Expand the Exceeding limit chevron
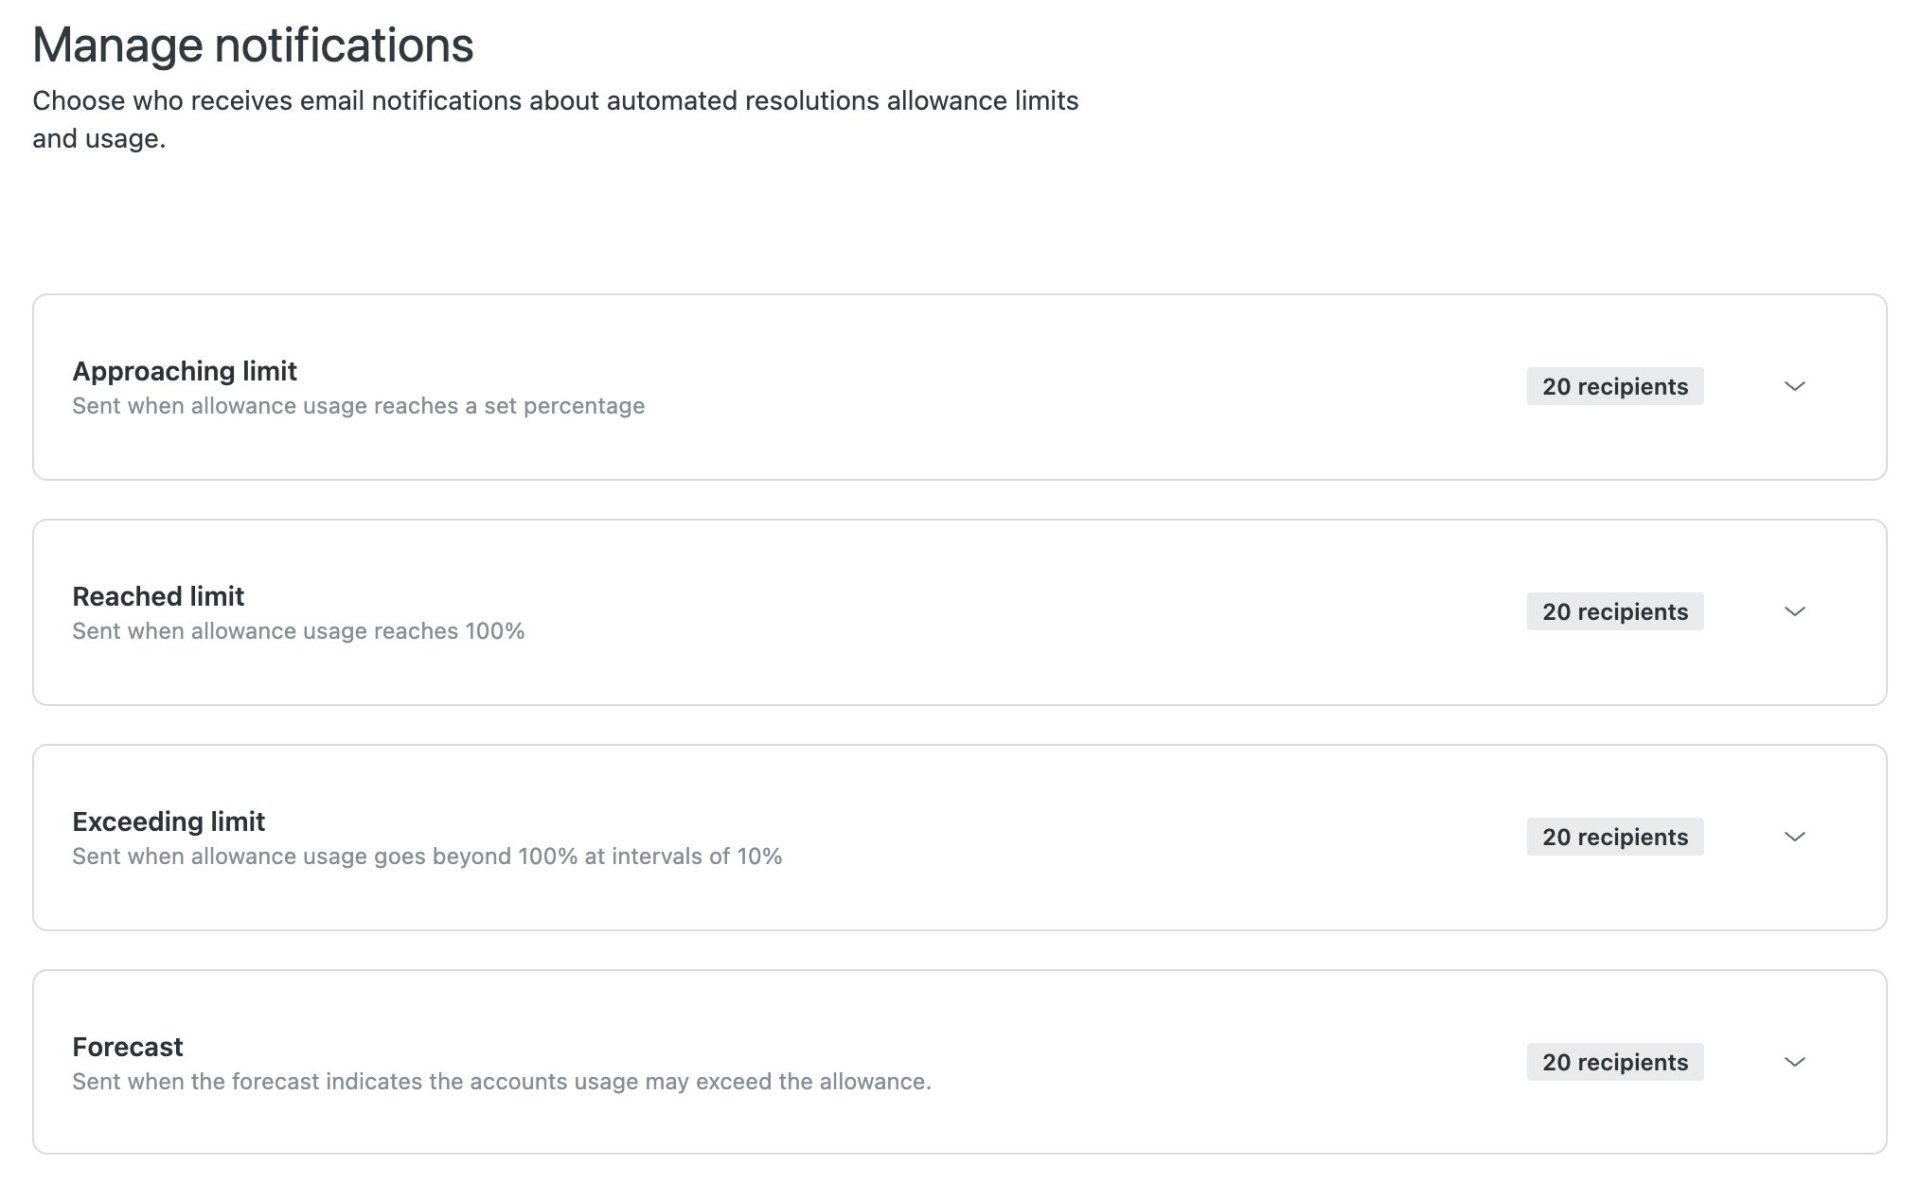 1794,836
